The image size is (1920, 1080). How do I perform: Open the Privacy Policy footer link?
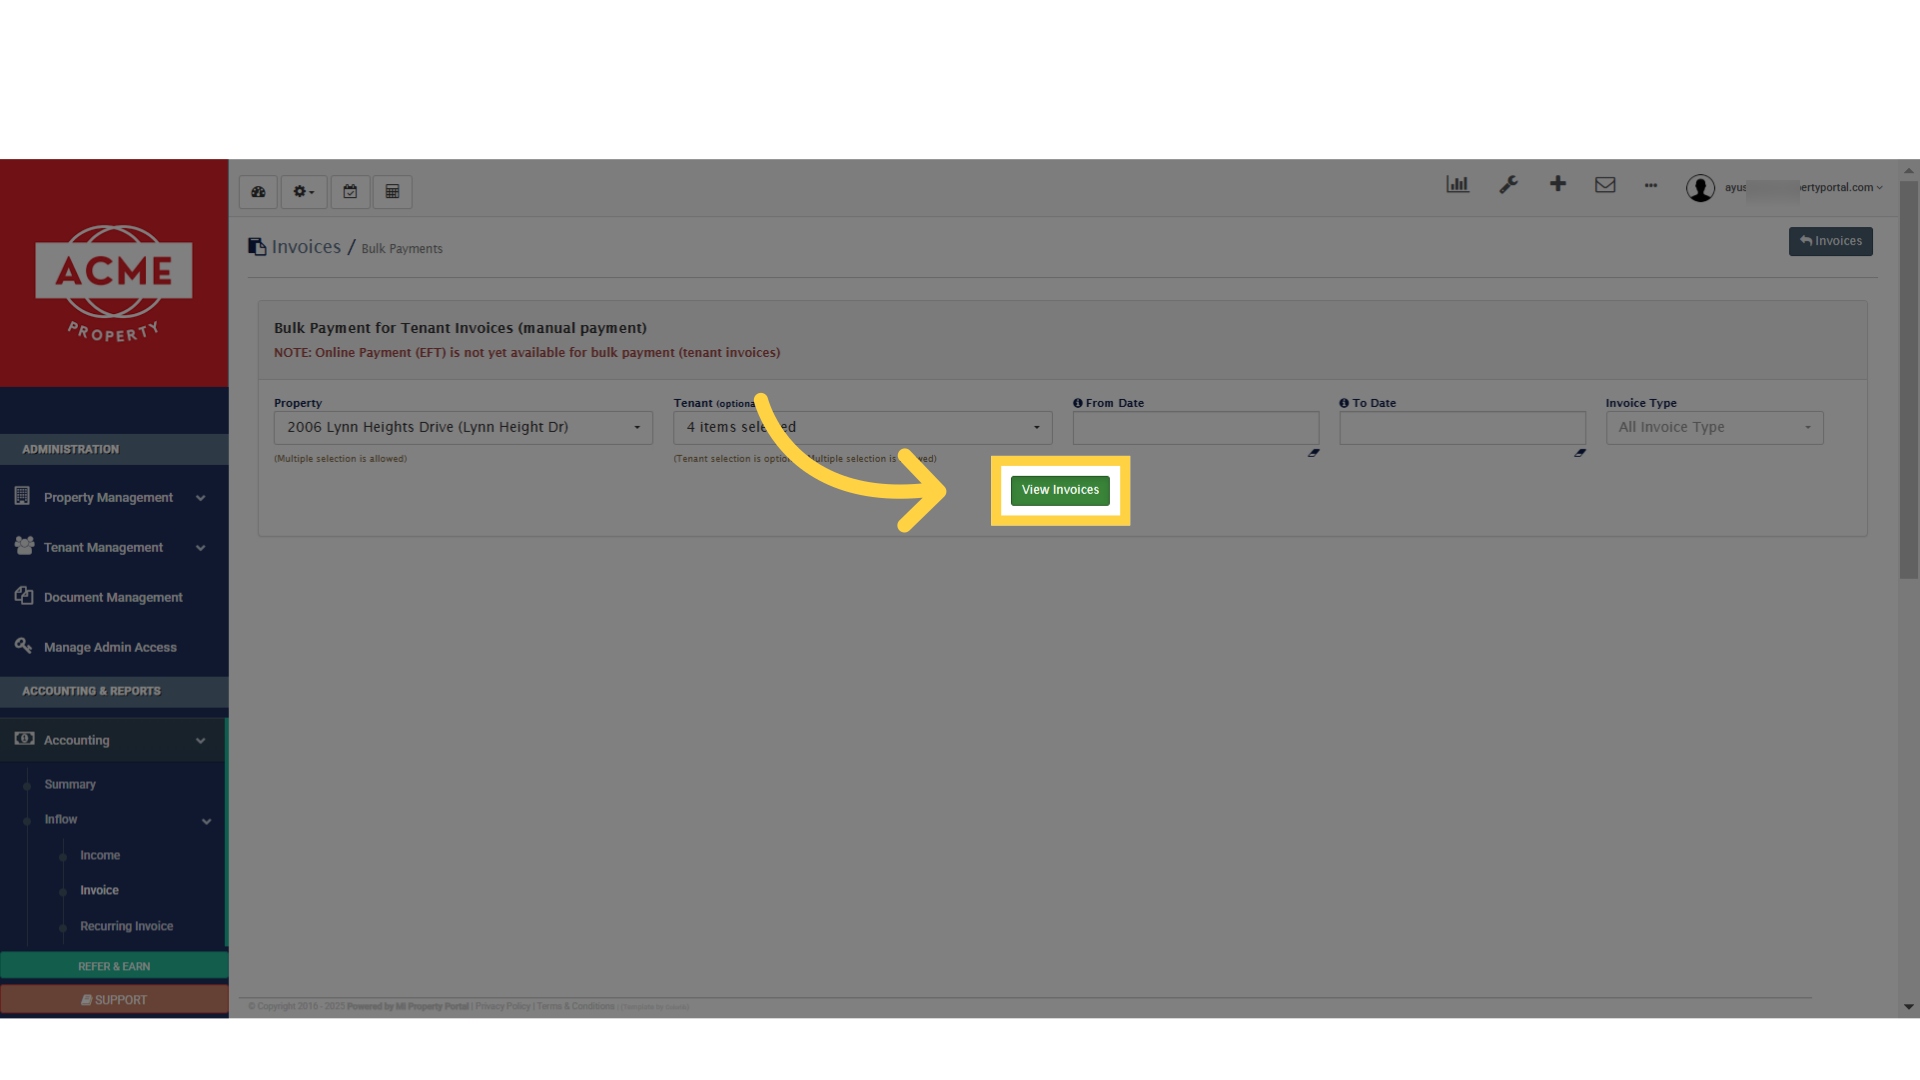click(503, 1007)
